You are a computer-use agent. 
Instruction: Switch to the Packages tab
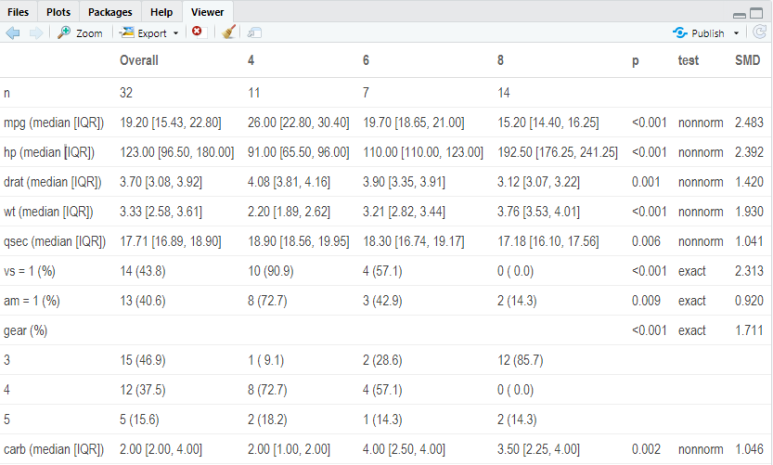(110, 12)
